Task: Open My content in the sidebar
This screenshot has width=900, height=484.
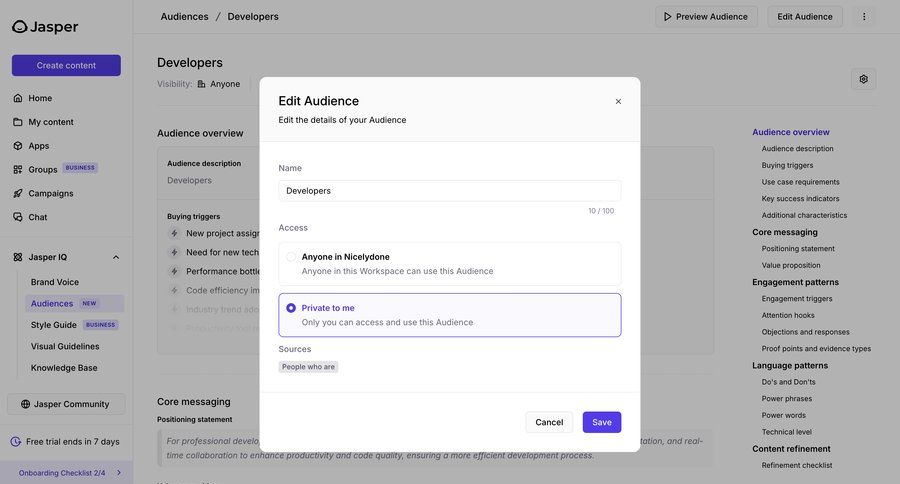Action: pyautogui.click(x=51, y=122)
